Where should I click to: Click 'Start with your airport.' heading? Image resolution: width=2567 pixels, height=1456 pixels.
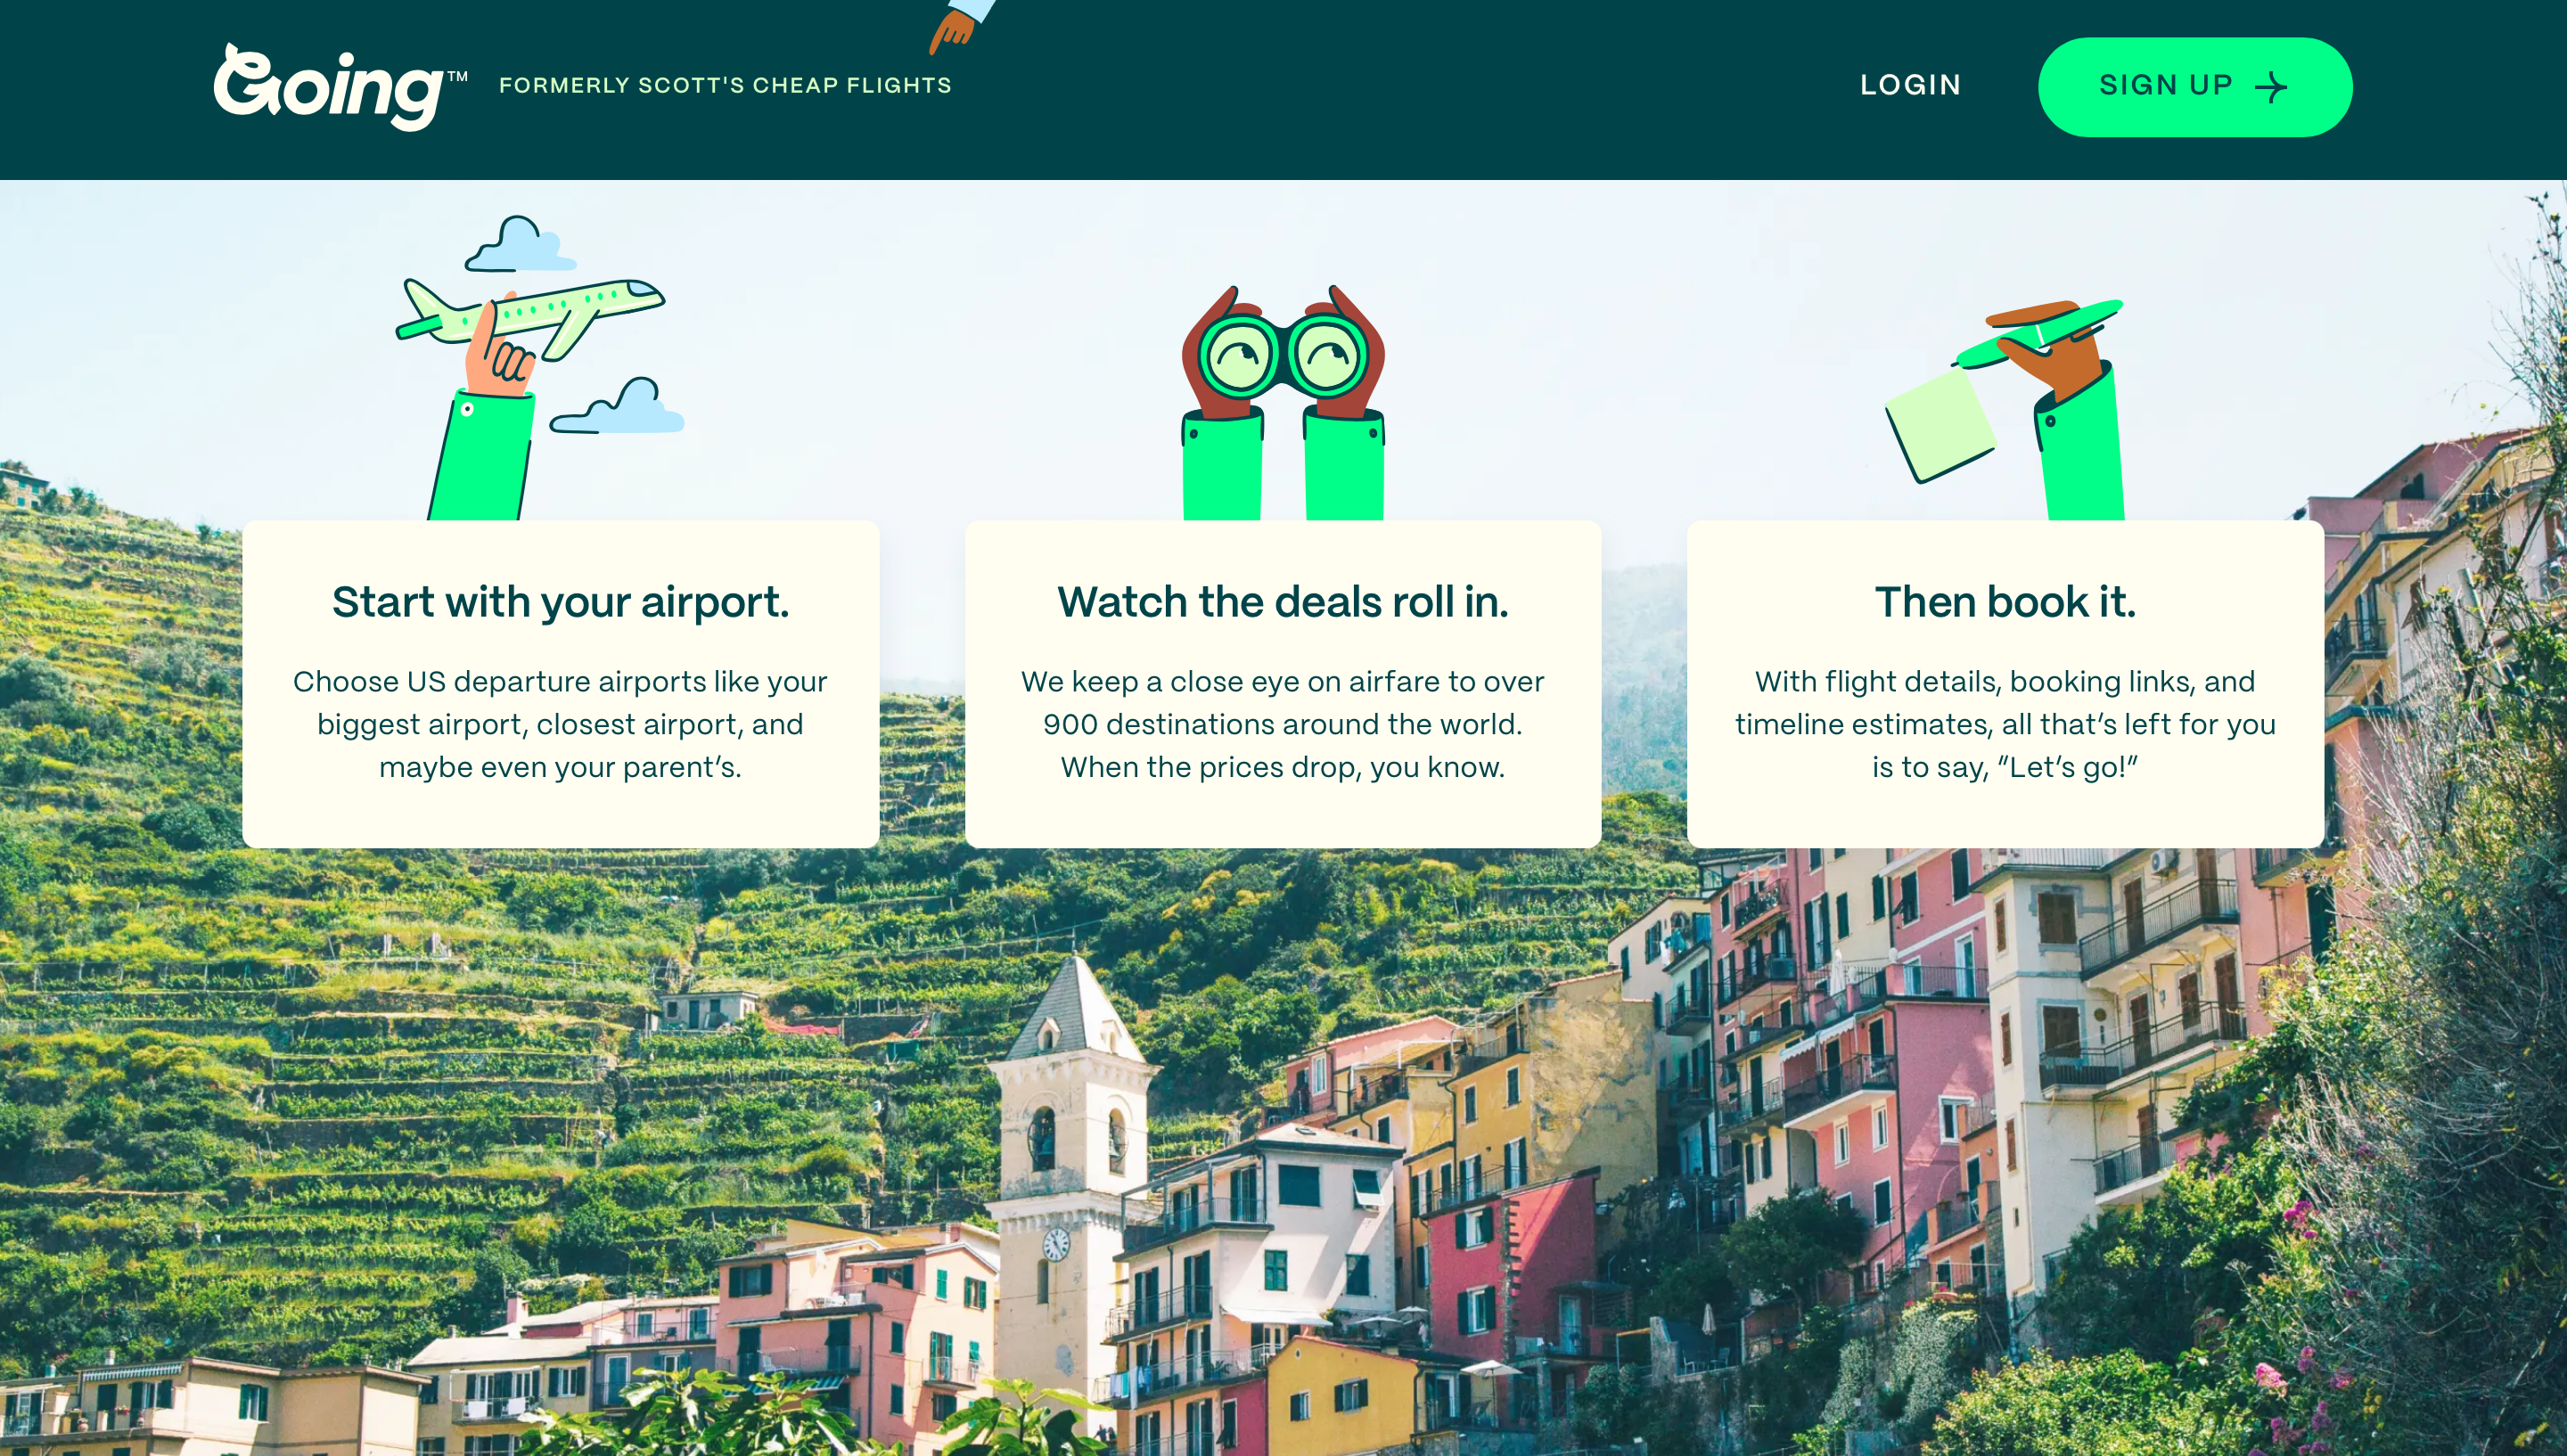click(x=560, y=602)
